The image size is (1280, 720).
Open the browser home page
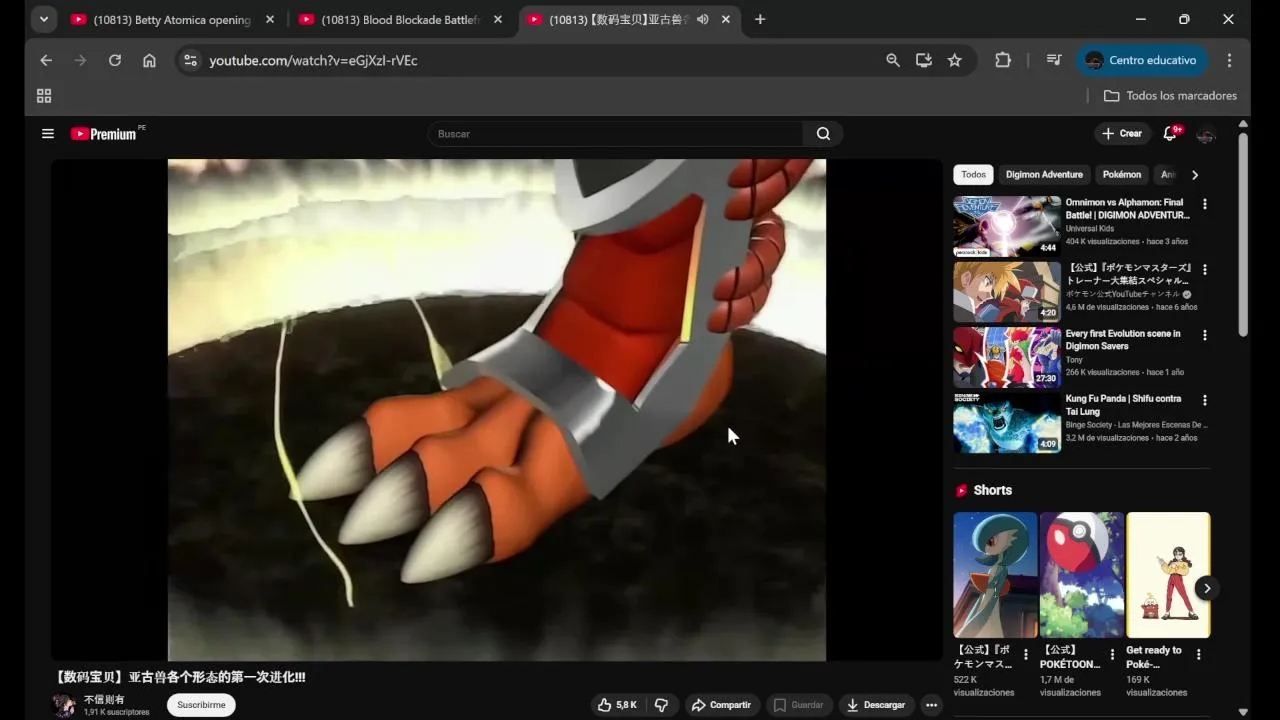click(149, 60)
